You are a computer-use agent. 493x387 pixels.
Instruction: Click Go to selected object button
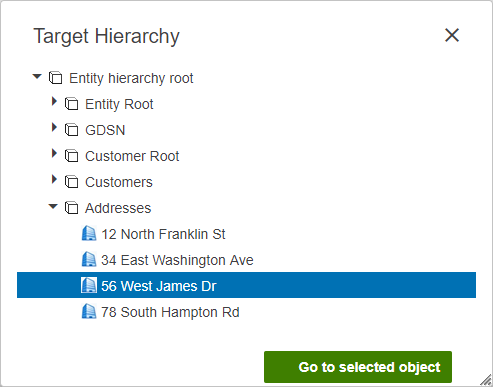coord(358,367)
